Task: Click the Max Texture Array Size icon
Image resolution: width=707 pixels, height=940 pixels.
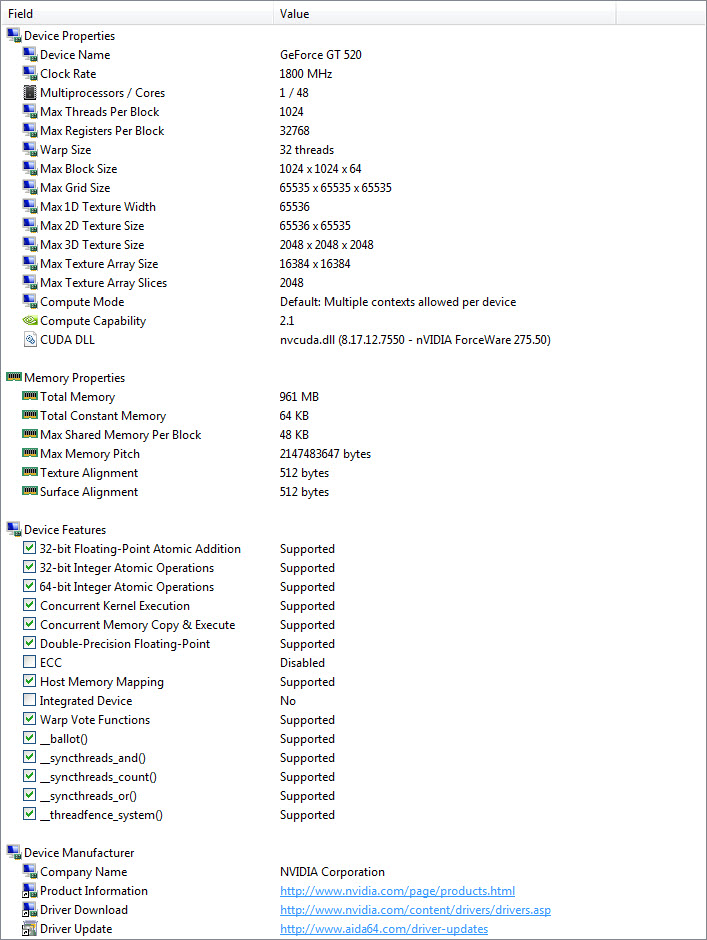Action: [x=30, y=263]
